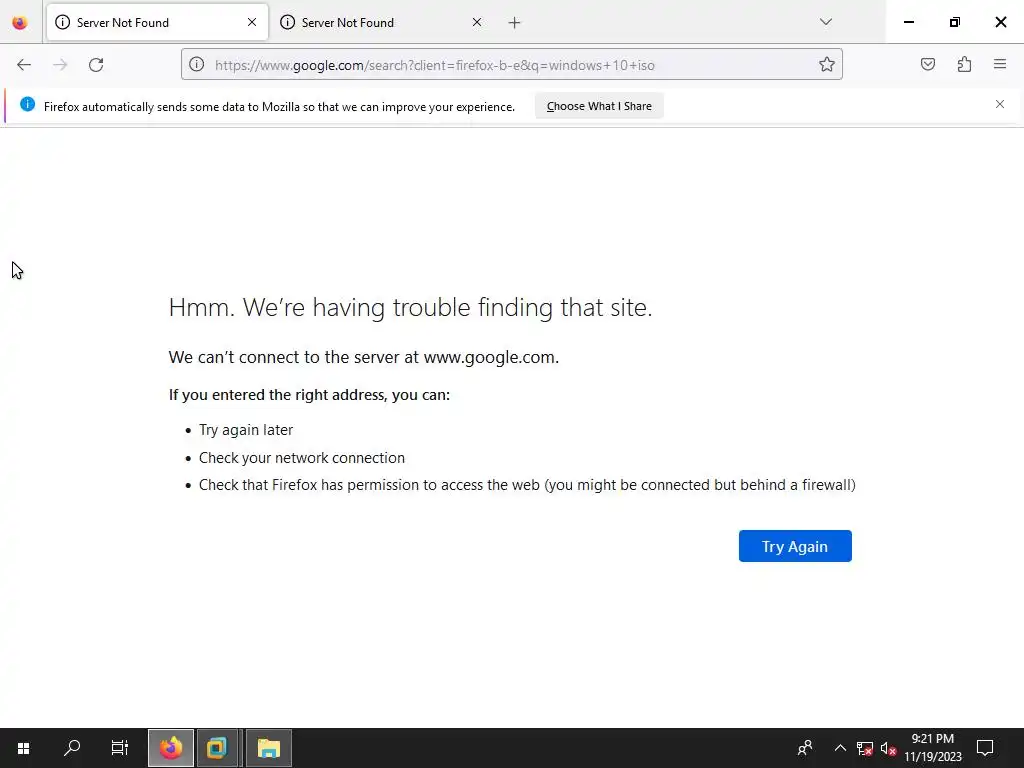
Task: Close the second Server Not Found tab
Action: [x=477, y=22]
